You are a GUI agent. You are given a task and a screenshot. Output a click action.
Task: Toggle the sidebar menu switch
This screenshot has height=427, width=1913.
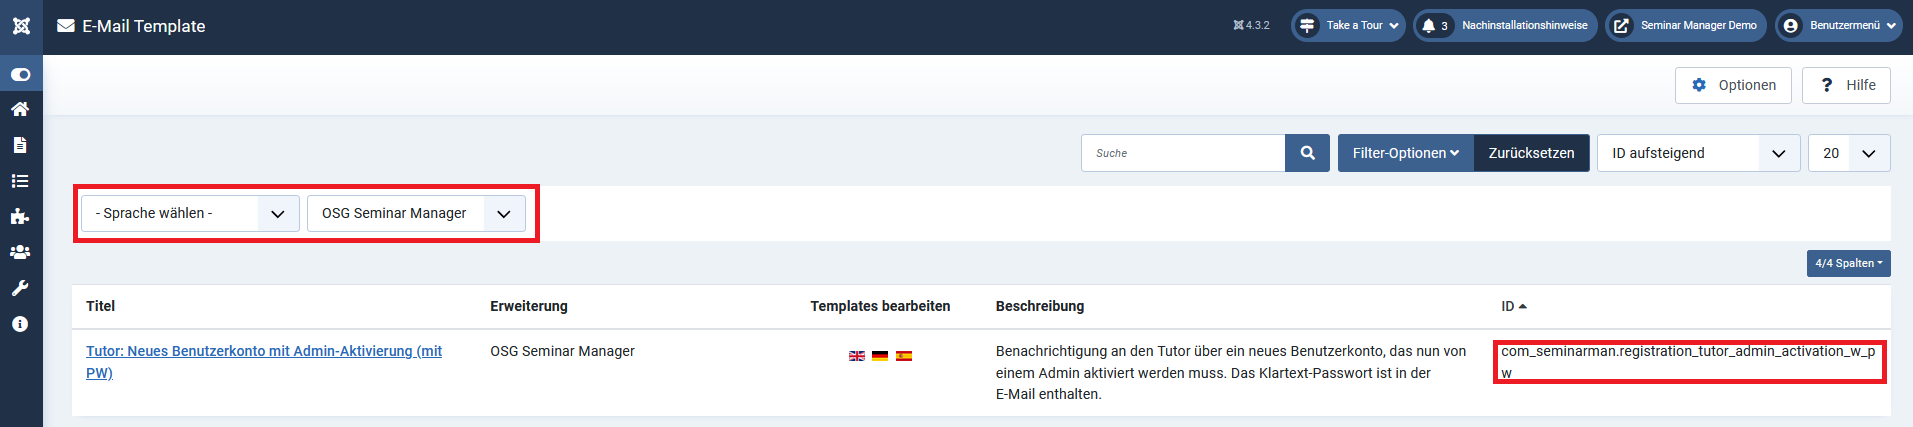click(21, 75)
